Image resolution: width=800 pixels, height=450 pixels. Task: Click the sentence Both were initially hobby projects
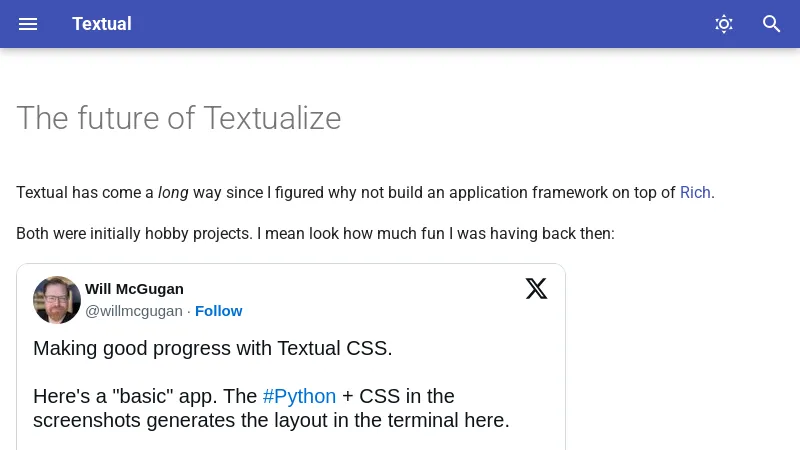point(134,233)
